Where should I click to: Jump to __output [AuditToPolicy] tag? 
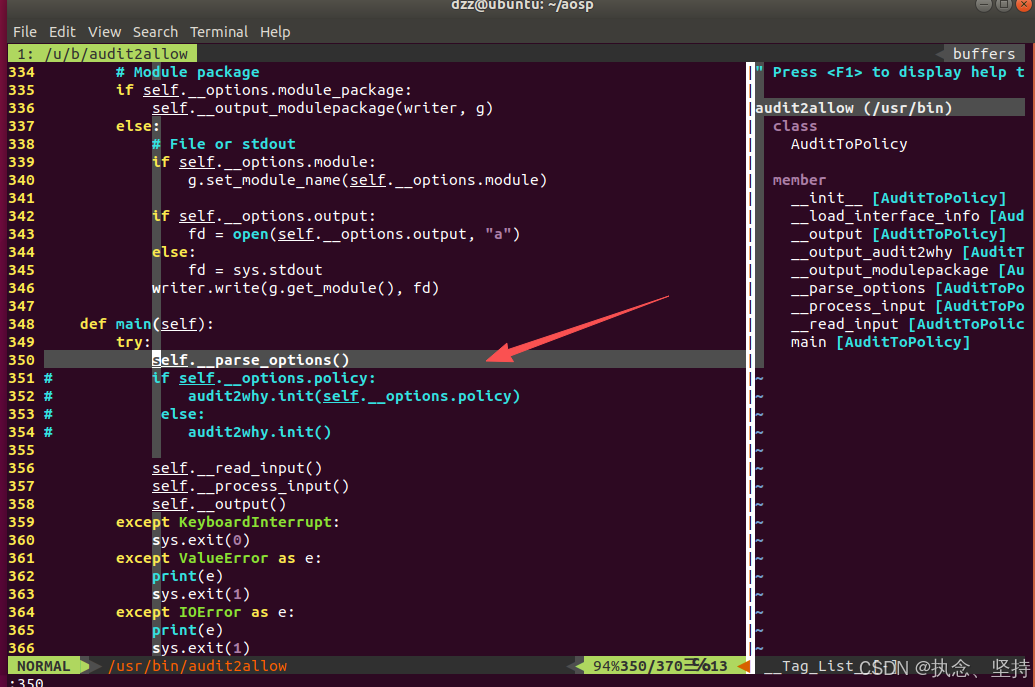click(898, 234)
